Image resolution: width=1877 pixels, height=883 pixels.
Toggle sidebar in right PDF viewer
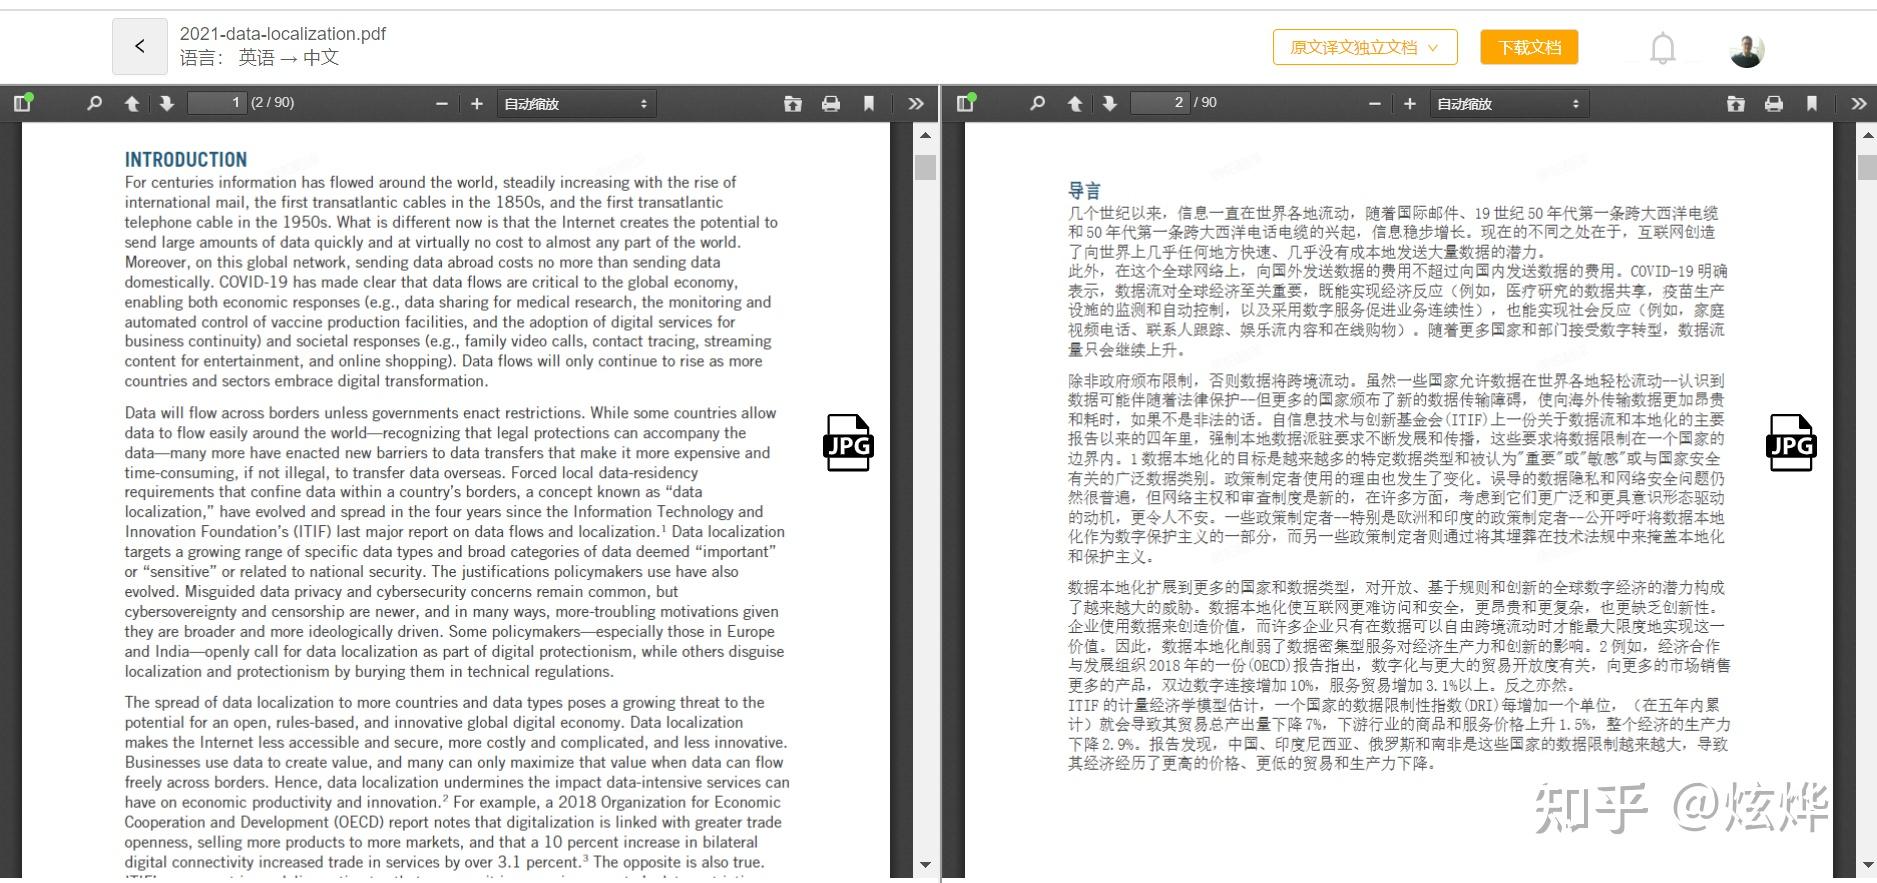click(x=966, y=102)
